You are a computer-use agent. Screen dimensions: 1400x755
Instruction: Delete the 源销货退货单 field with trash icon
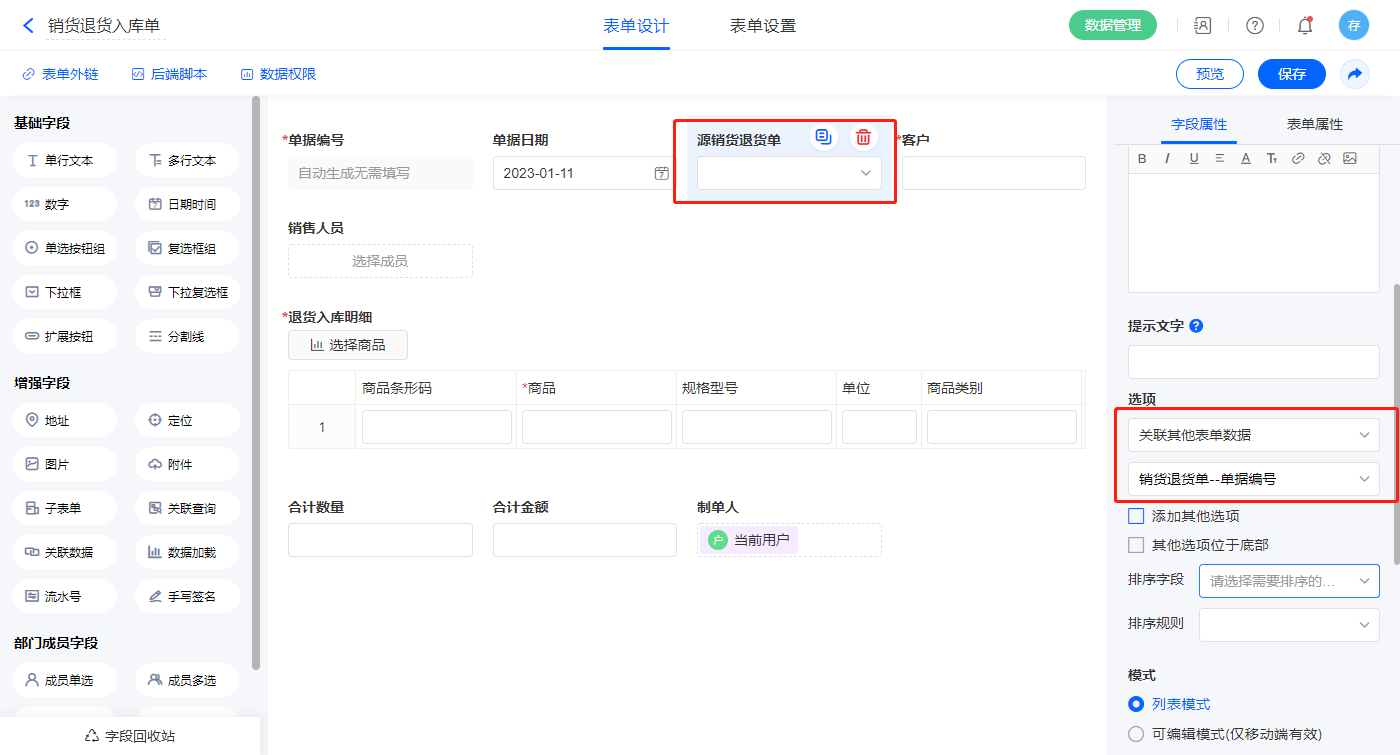(x=863, y=138)
